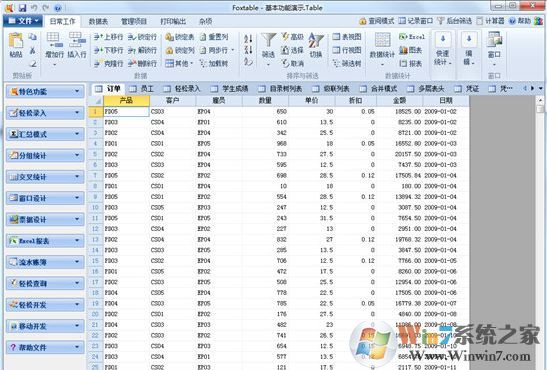Click Lock Row (锁定行)
Image resolution: width=547 pixels, height=370 pixels.
click(x=142, y=37)
